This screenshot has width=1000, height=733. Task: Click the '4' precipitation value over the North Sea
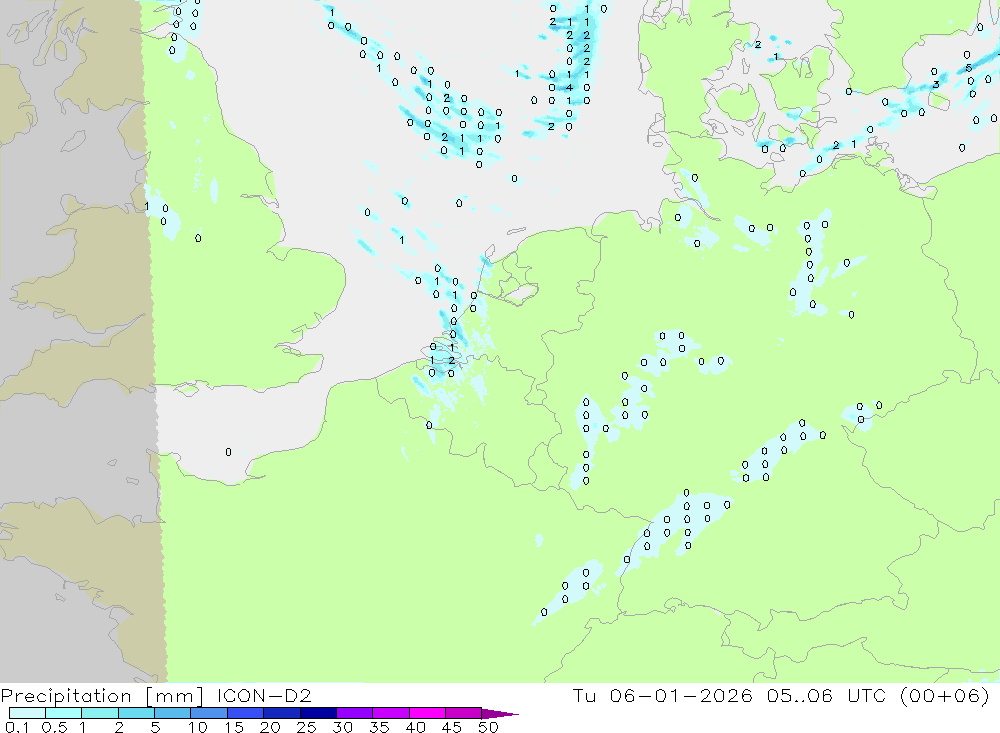570,87
